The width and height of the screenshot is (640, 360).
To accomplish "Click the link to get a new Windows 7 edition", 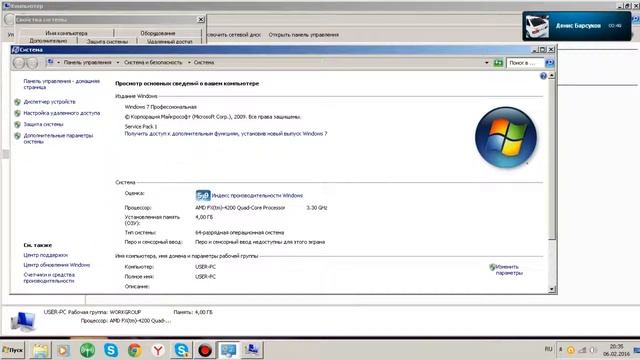I will [226, 133].
